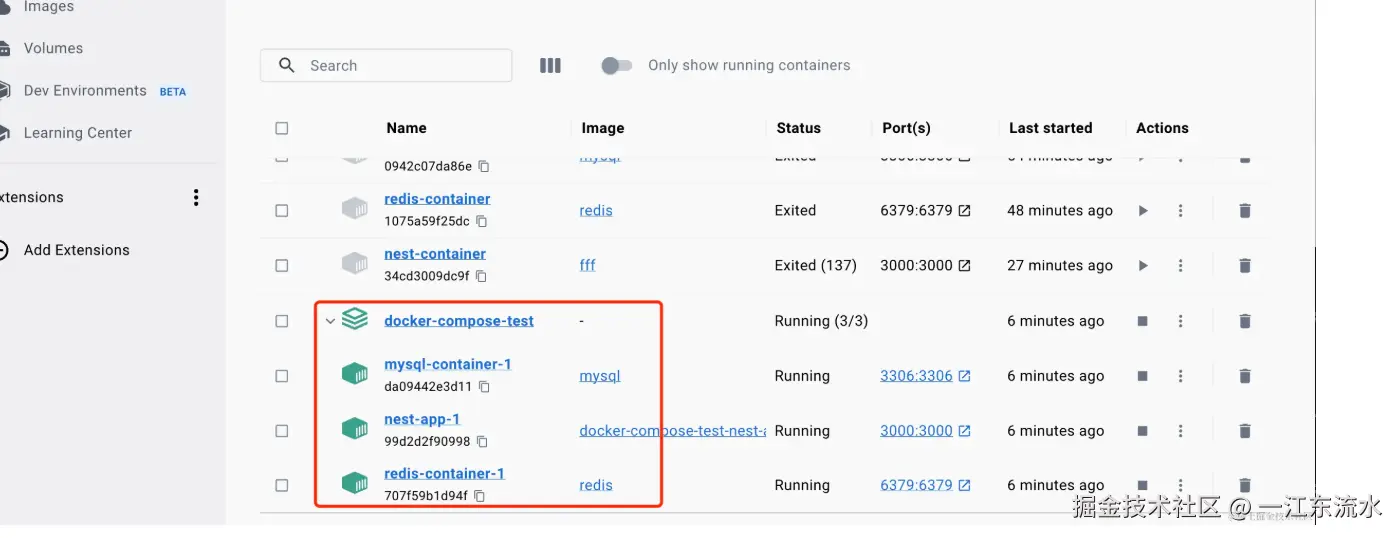Open Extensions three-dot options menu
Screen dimensions: 1400x538
point(196,197)
